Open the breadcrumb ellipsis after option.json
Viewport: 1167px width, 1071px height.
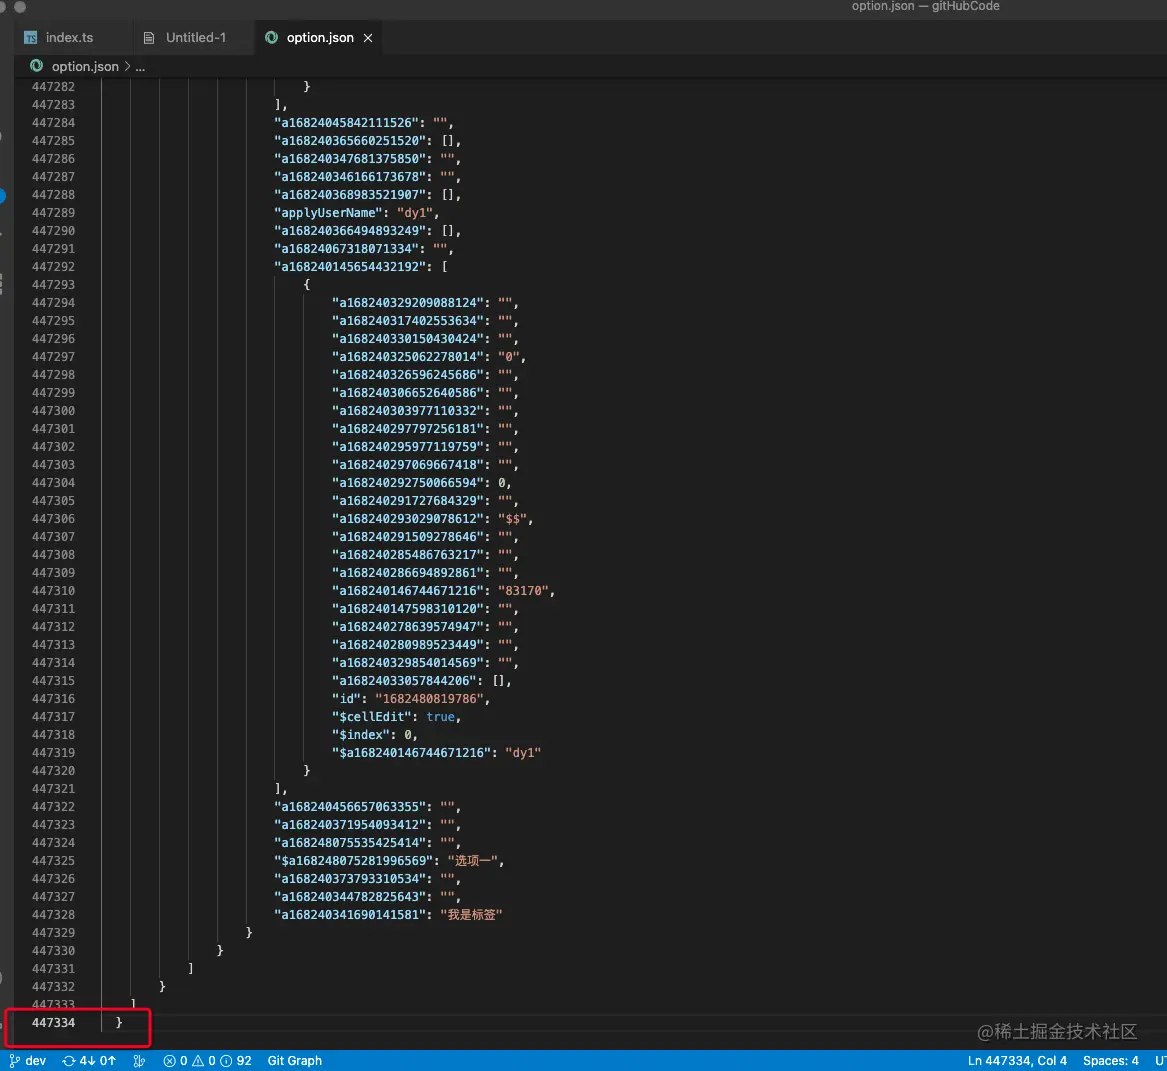[140, 67]
